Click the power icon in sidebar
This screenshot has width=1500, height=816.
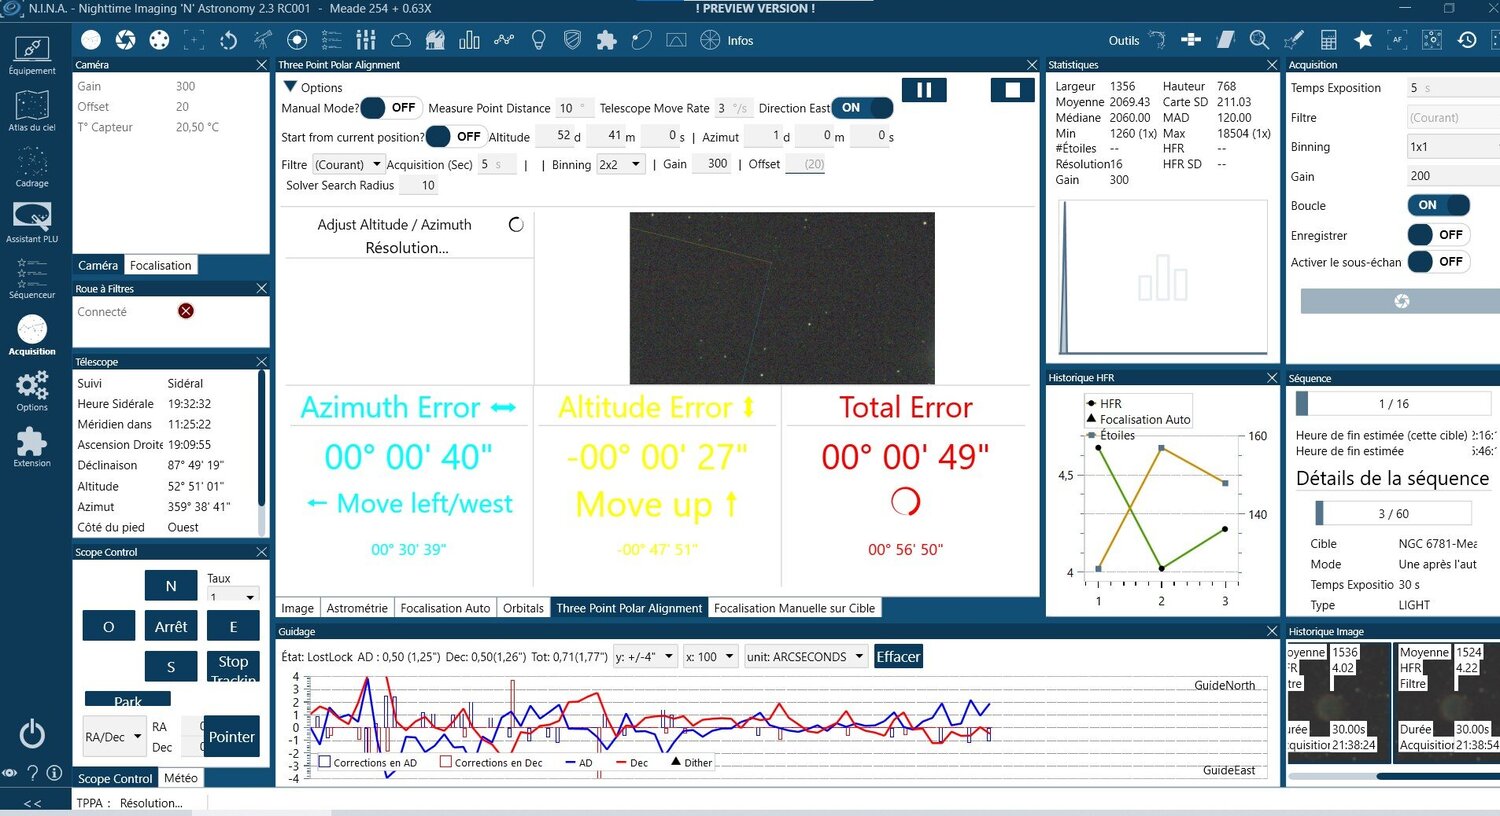(32, 734)
